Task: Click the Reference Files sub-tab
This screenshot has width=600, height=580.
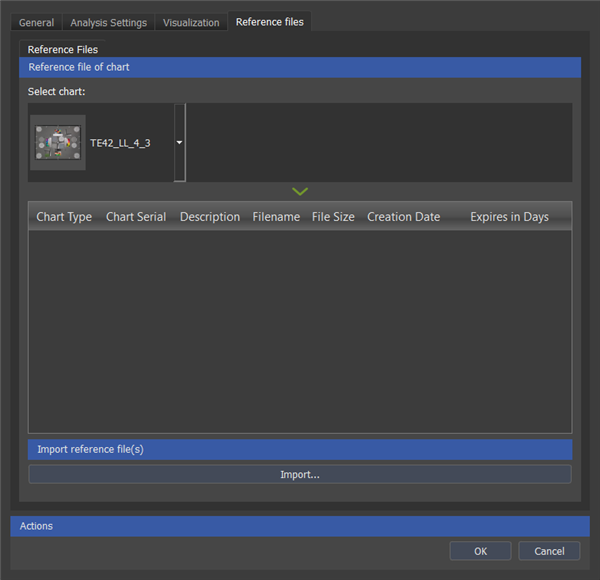Action: pos(62,49)
